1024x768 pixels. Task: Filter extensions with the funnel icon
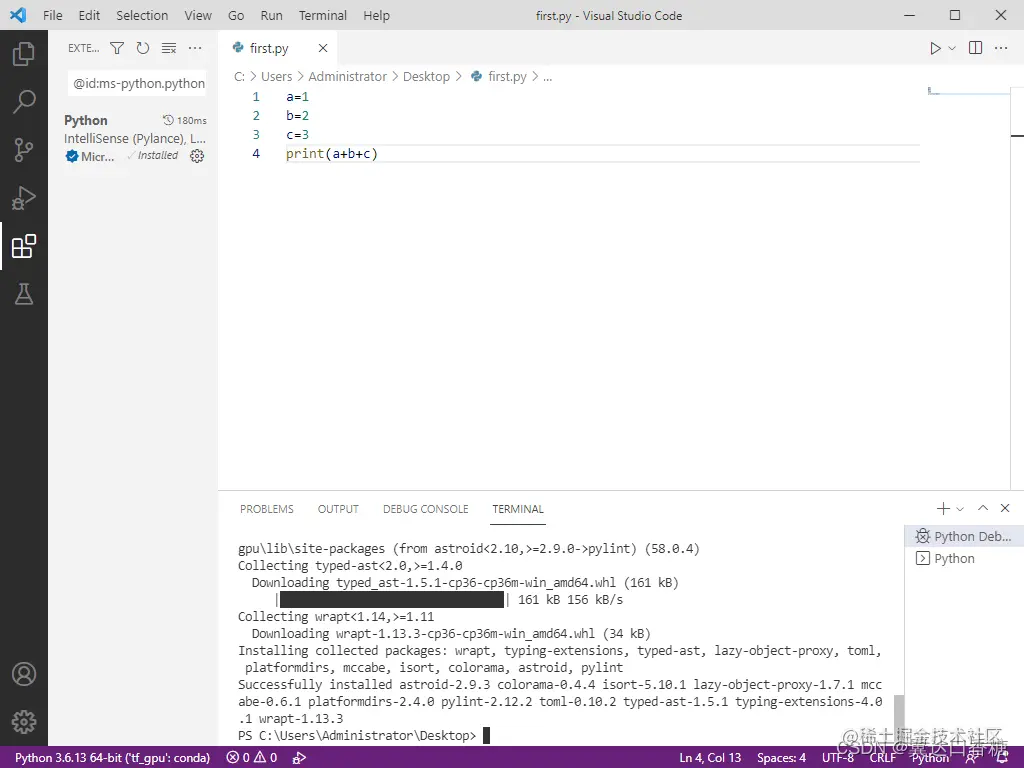click(117, 48)
